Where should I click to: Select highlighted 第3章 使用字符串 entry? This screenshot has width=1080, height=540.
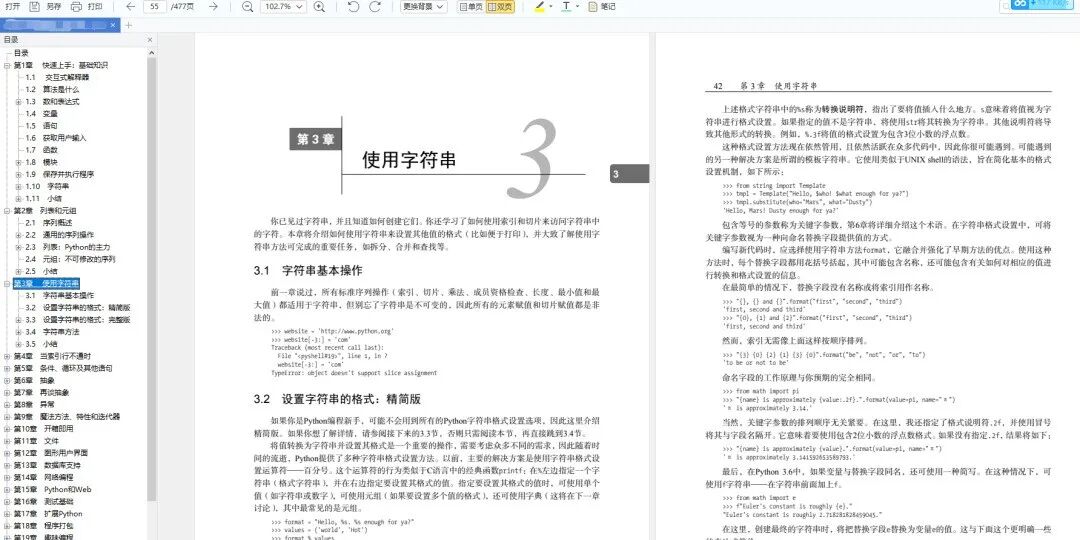tap(46, 284)
